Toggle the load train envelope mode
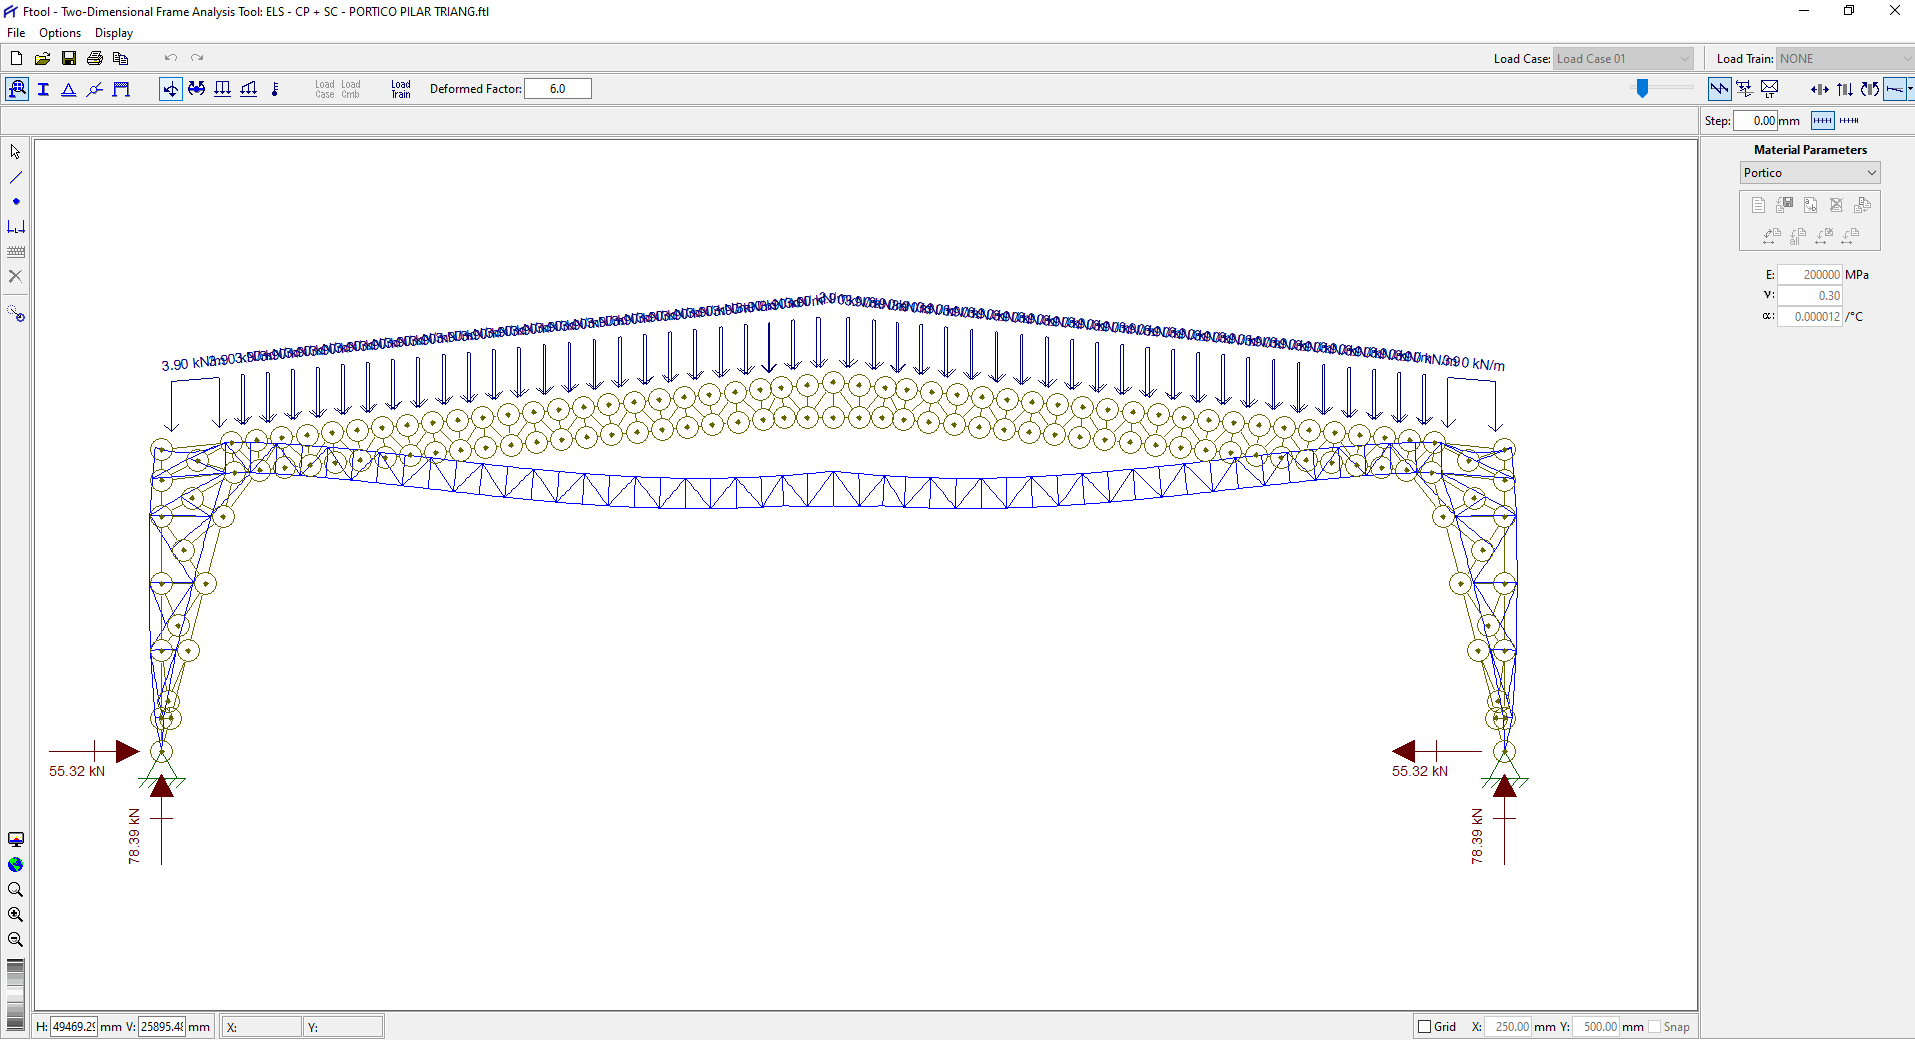 point(1770,89)
